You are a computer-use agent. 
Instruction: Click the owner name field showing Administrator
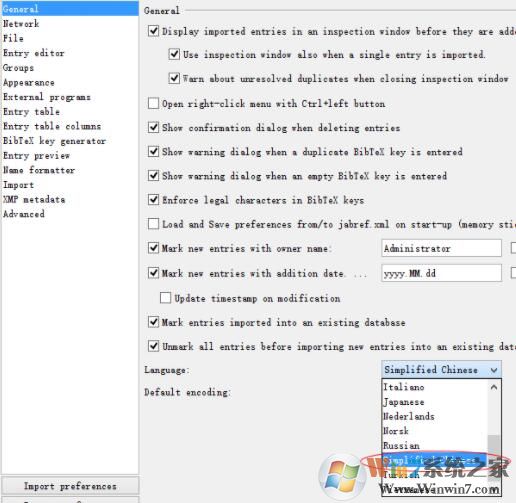coord(441,248)
